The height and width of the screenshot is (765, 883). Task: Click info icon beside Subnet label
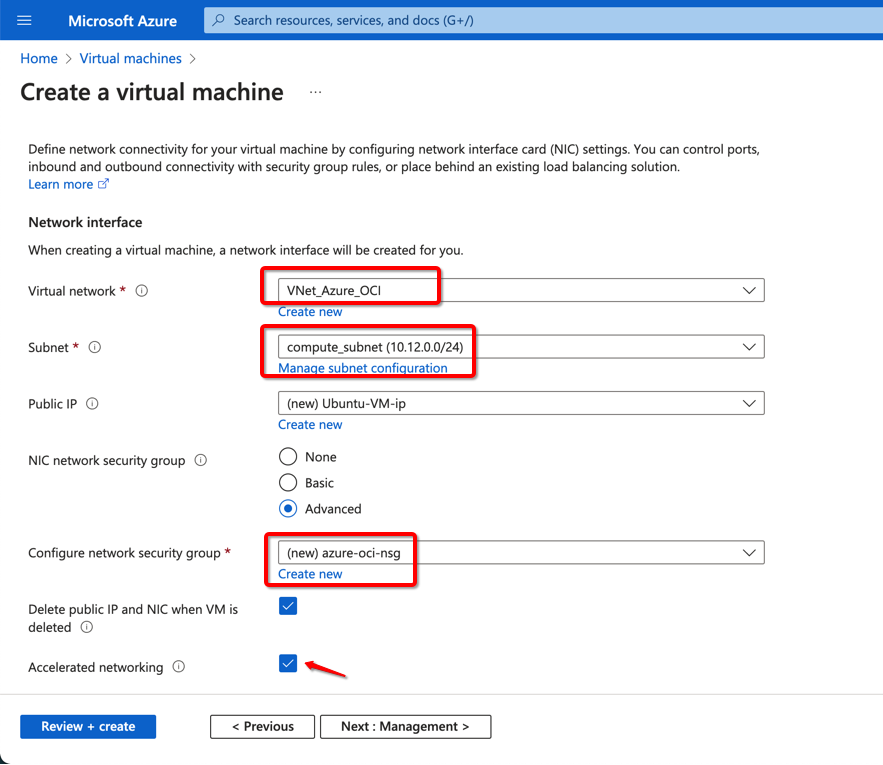(x=95, y=348)
